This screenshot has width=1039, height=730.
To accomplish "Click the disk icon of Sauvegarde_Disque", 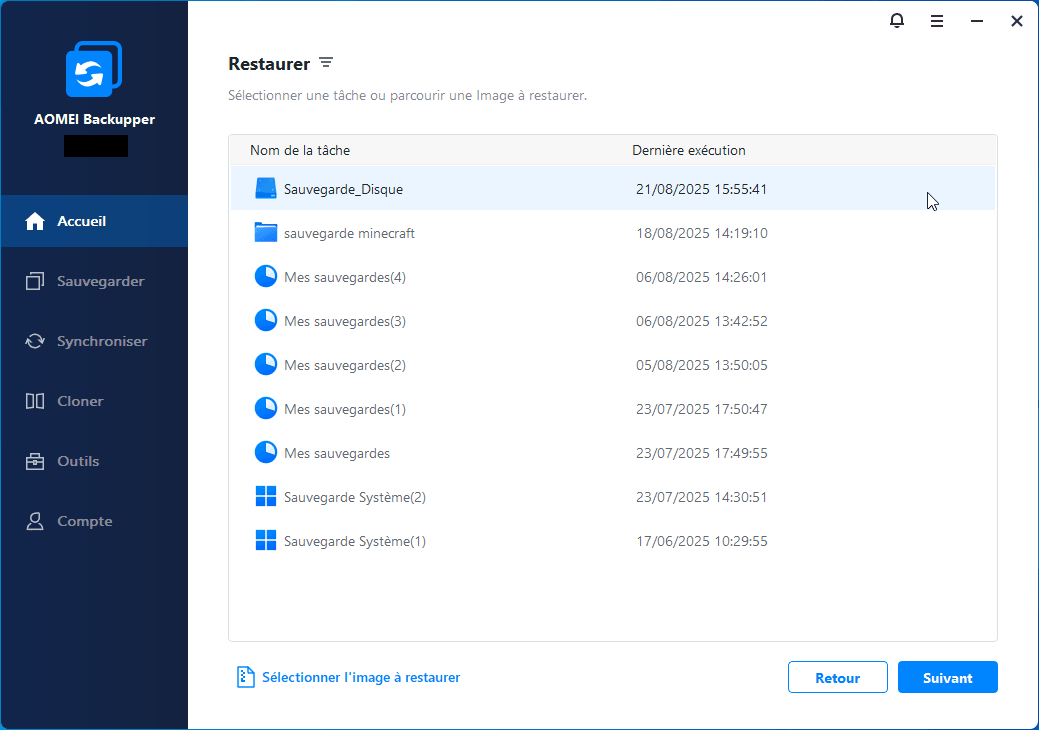I will 265,189.
